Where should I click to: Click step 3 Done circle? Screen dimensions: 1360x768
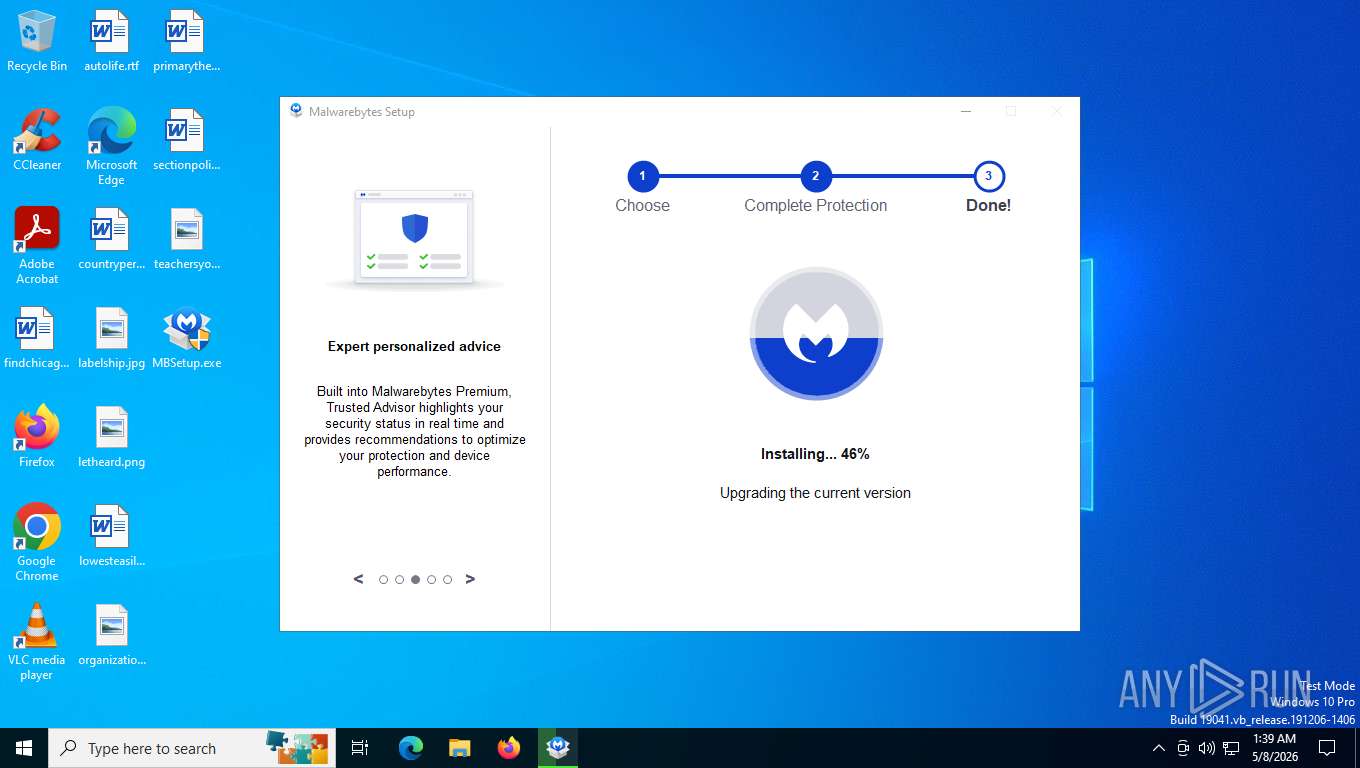click(x=989, y=177)
